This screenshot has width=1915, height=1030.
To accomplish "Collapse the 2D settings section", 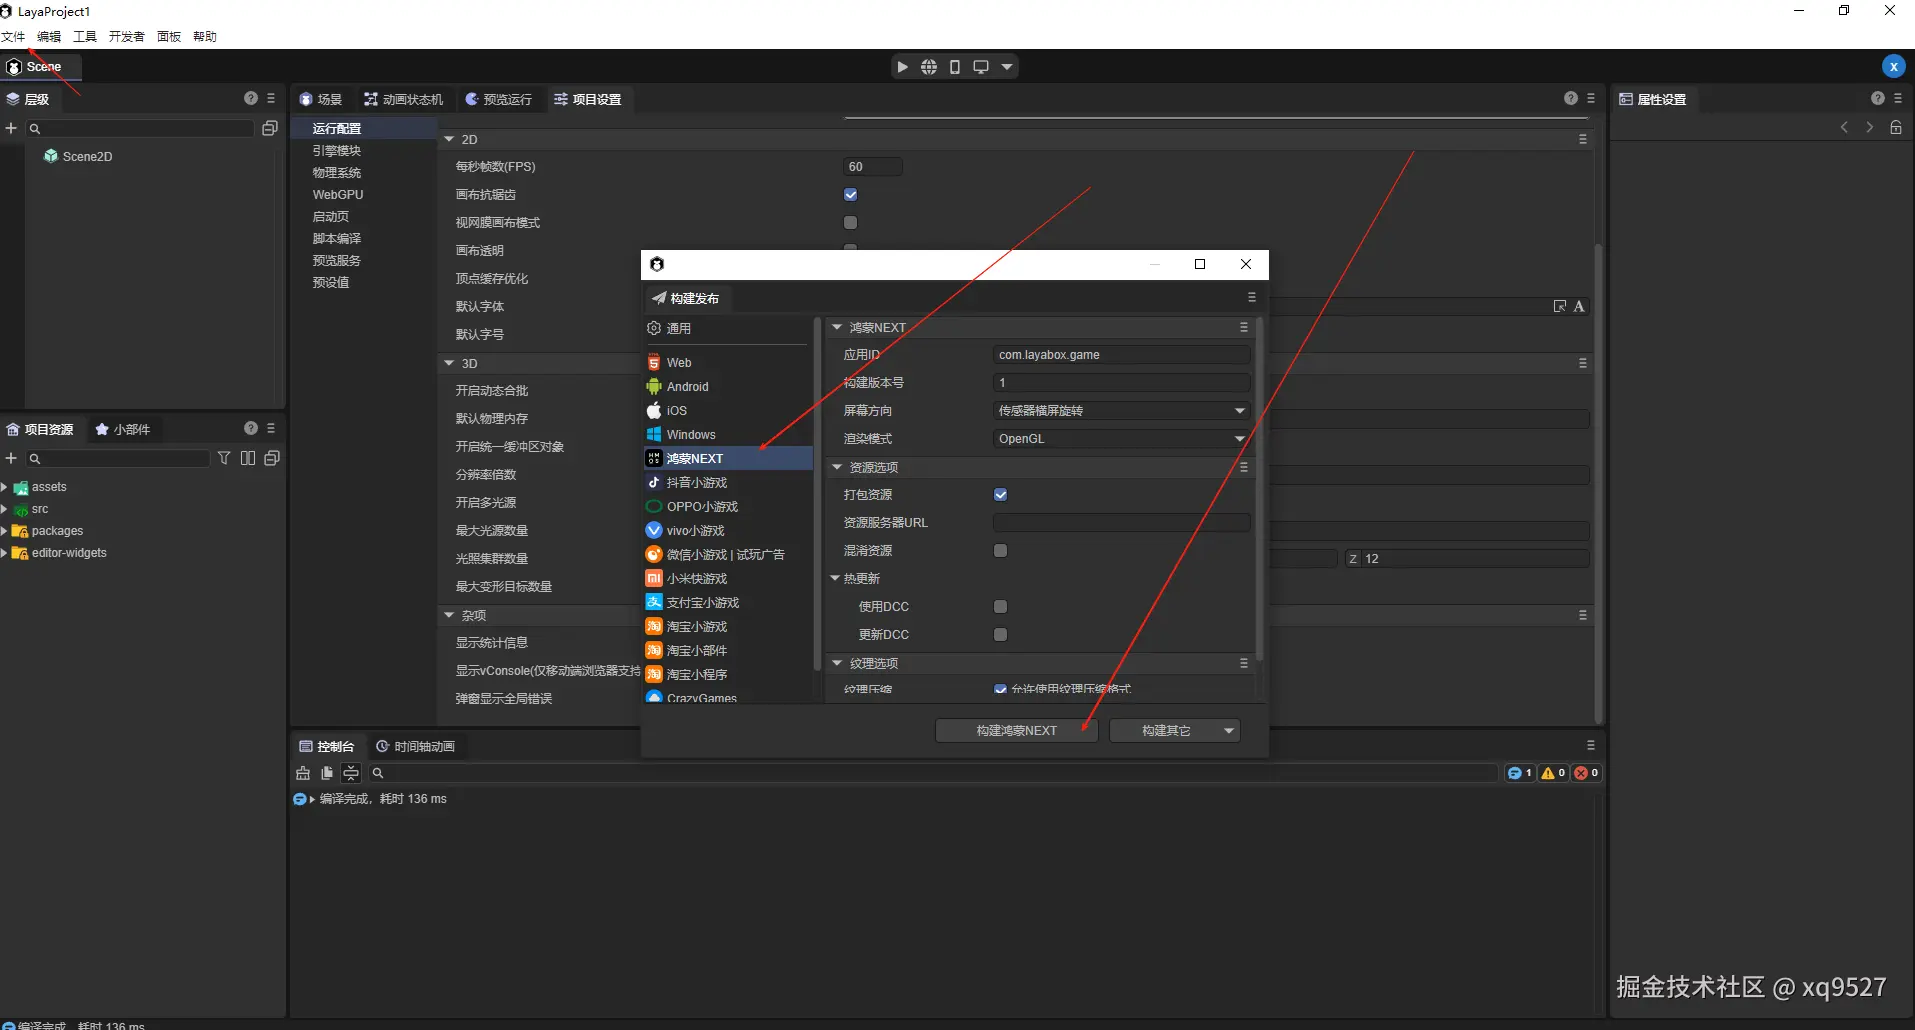I will (x=449, y=139).
